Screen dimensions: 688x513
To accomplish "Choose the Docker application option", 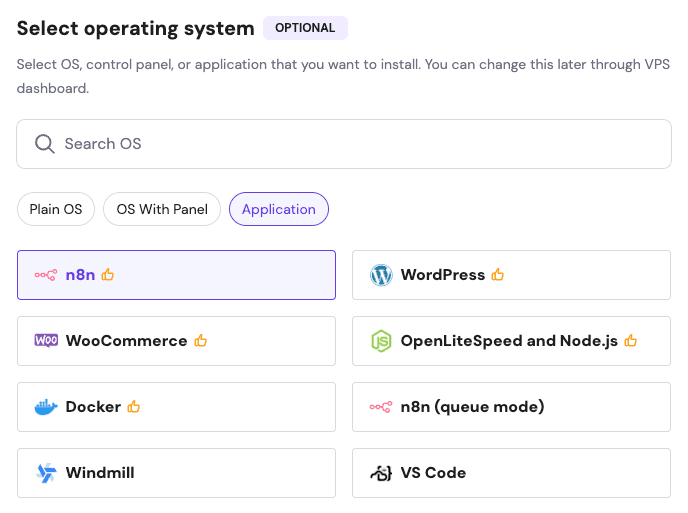I will 176,407.
